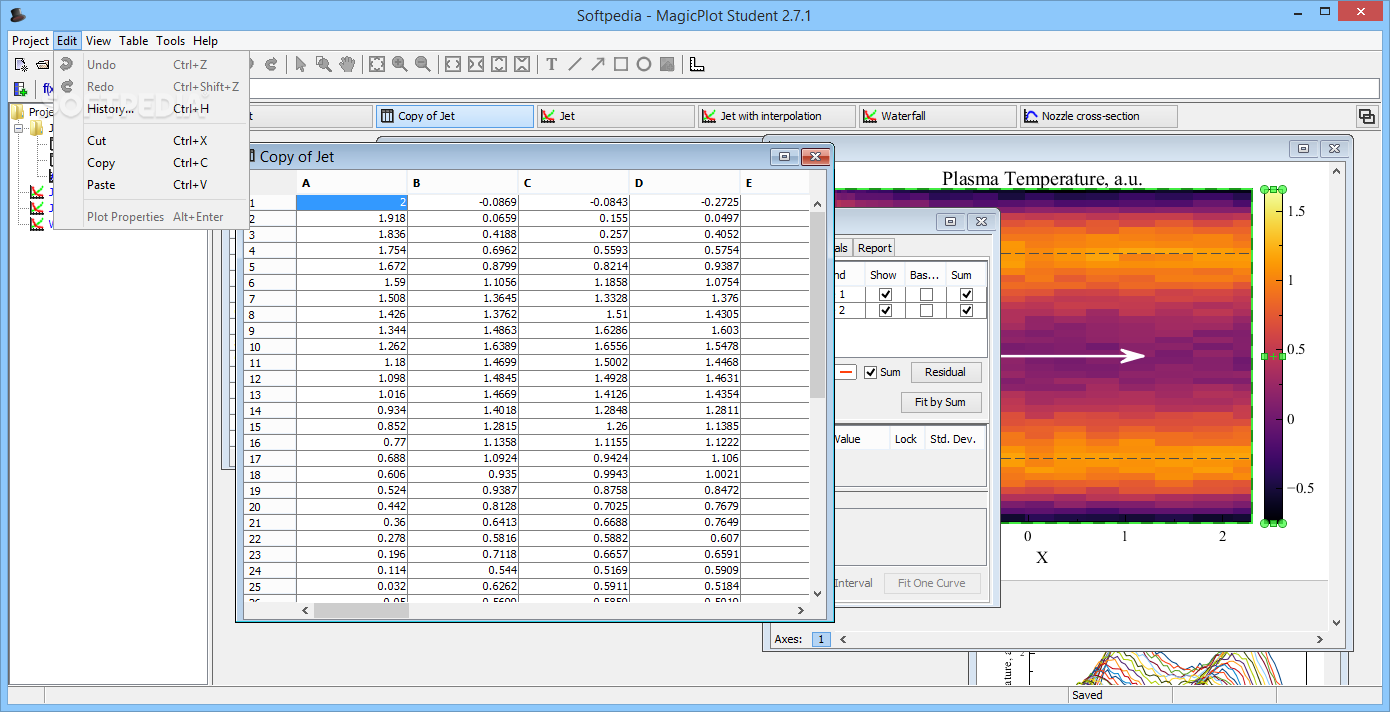Viewport: 1390px width, 712px height.
Task: Click the add axes toolbar icon
Action: (697, 64)
